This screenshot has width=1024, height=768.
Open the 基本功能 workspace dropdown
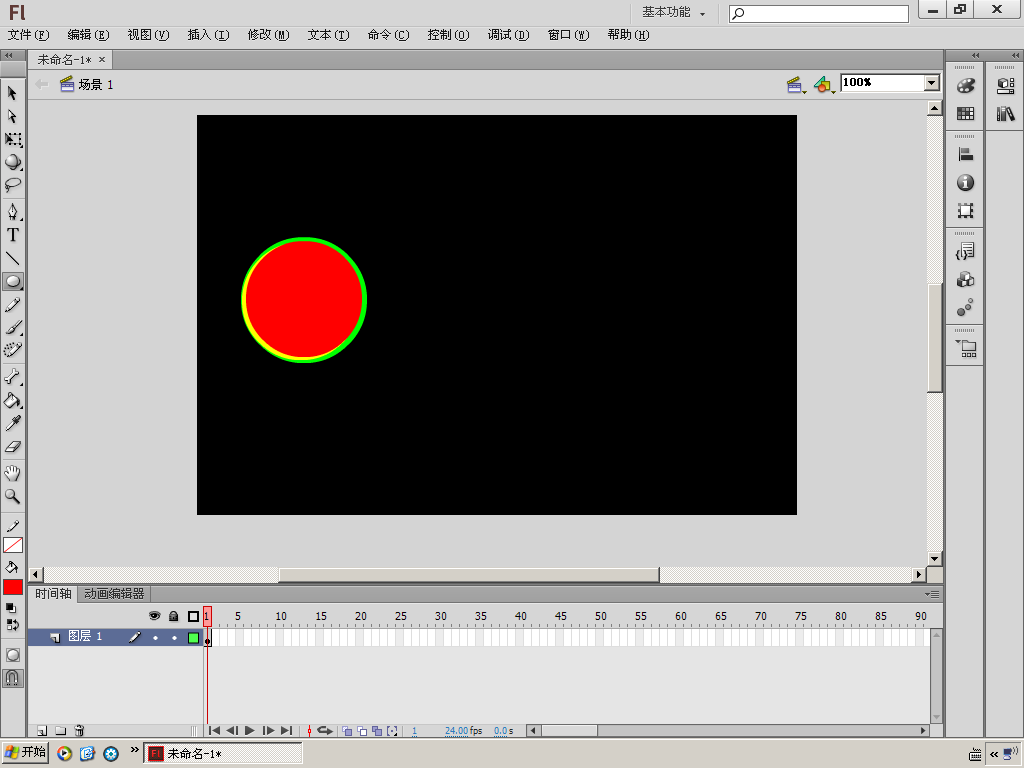point(673,12)
